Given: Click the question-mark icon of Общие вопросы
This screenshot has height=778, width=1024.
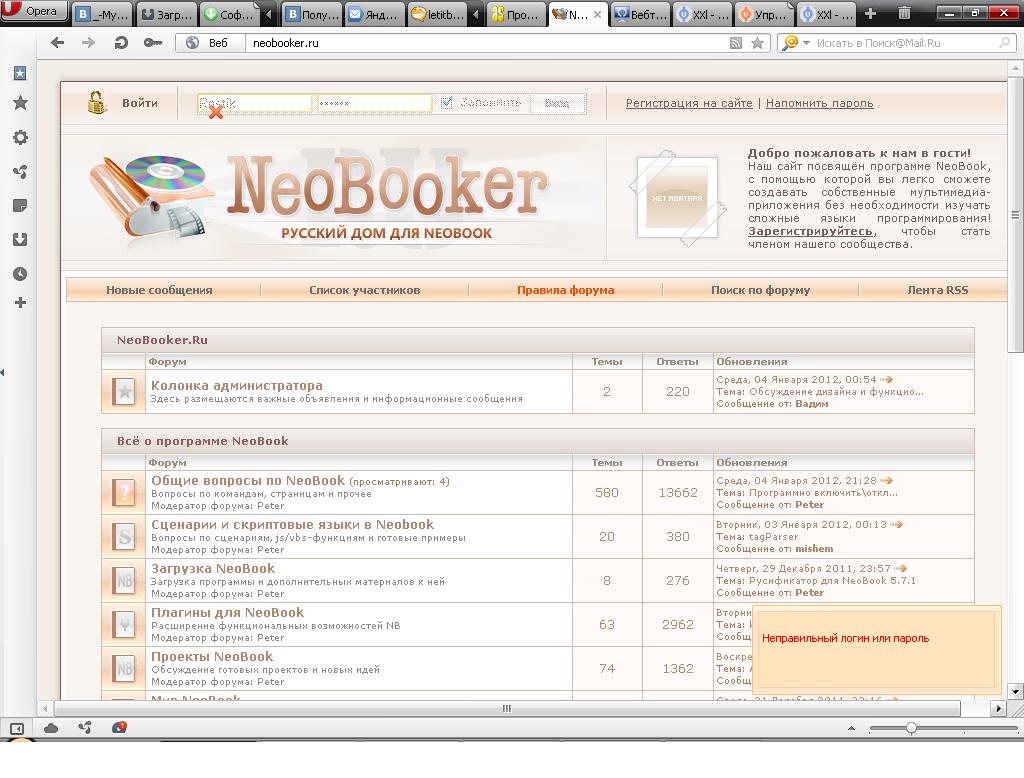Looking at the screenshot, I should pos(124,492).
